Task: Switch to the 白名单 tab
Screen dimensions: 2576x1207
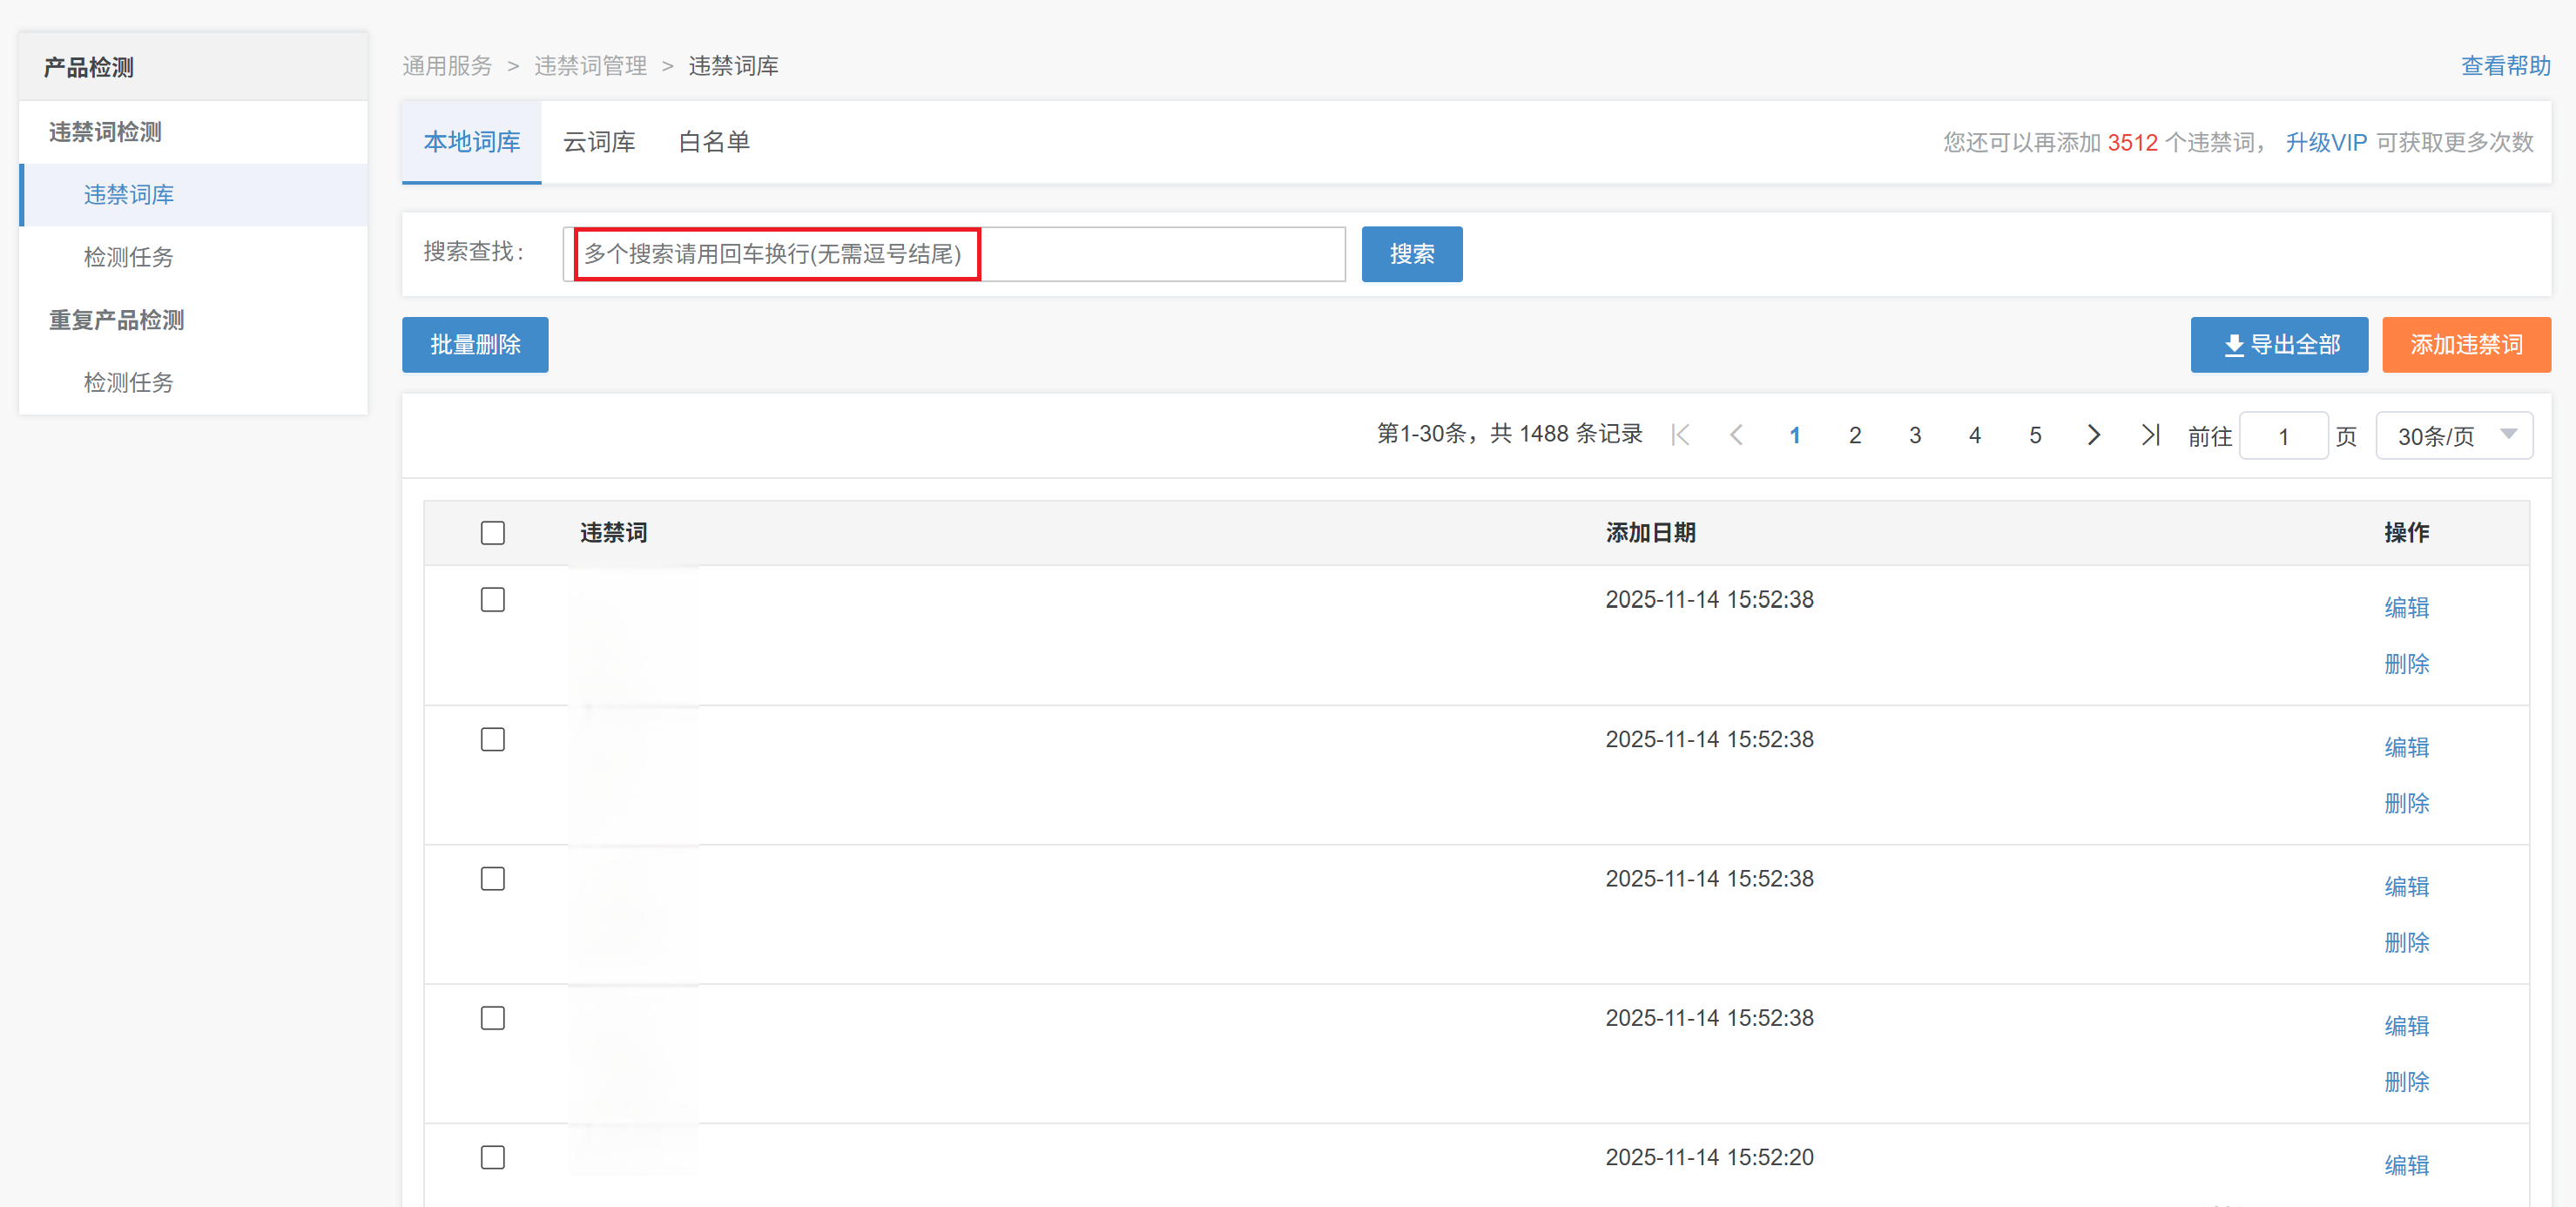Action: pos(713,142)
